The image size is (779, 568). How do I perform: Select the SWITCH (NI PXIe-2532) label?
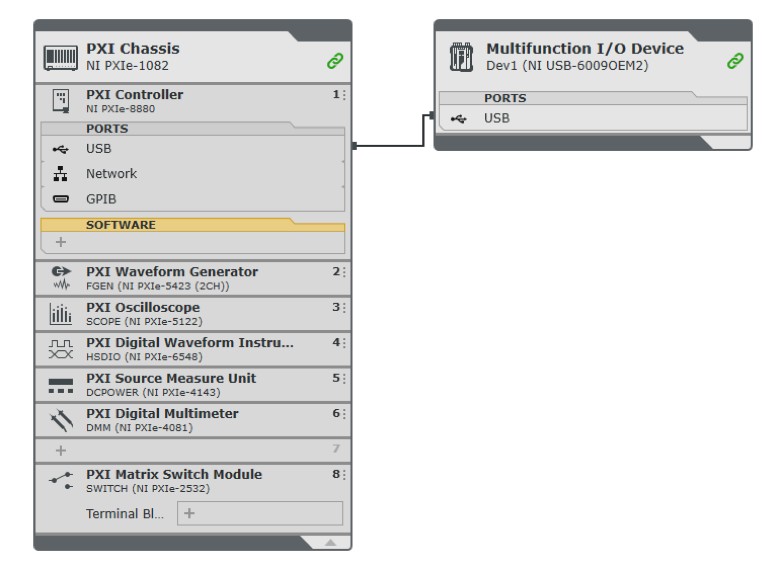coord(148,488)
